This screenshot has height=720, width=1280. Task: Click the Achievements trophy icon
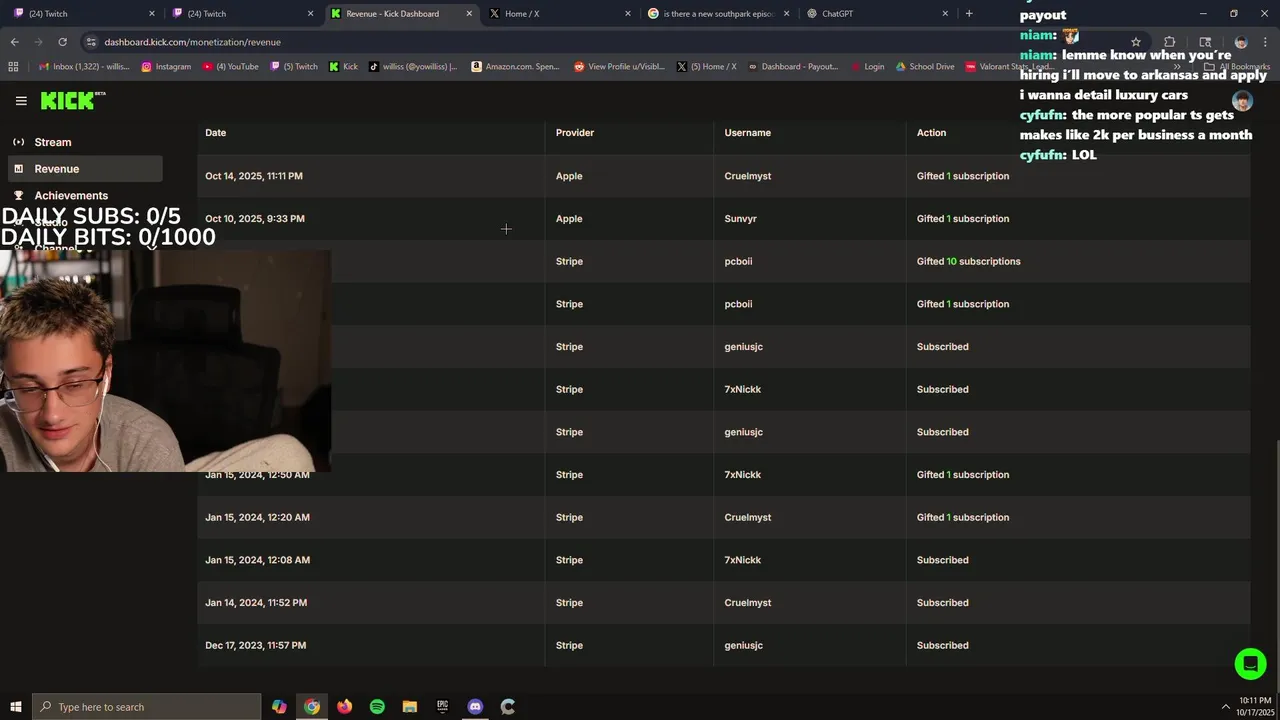click(18, 195)
